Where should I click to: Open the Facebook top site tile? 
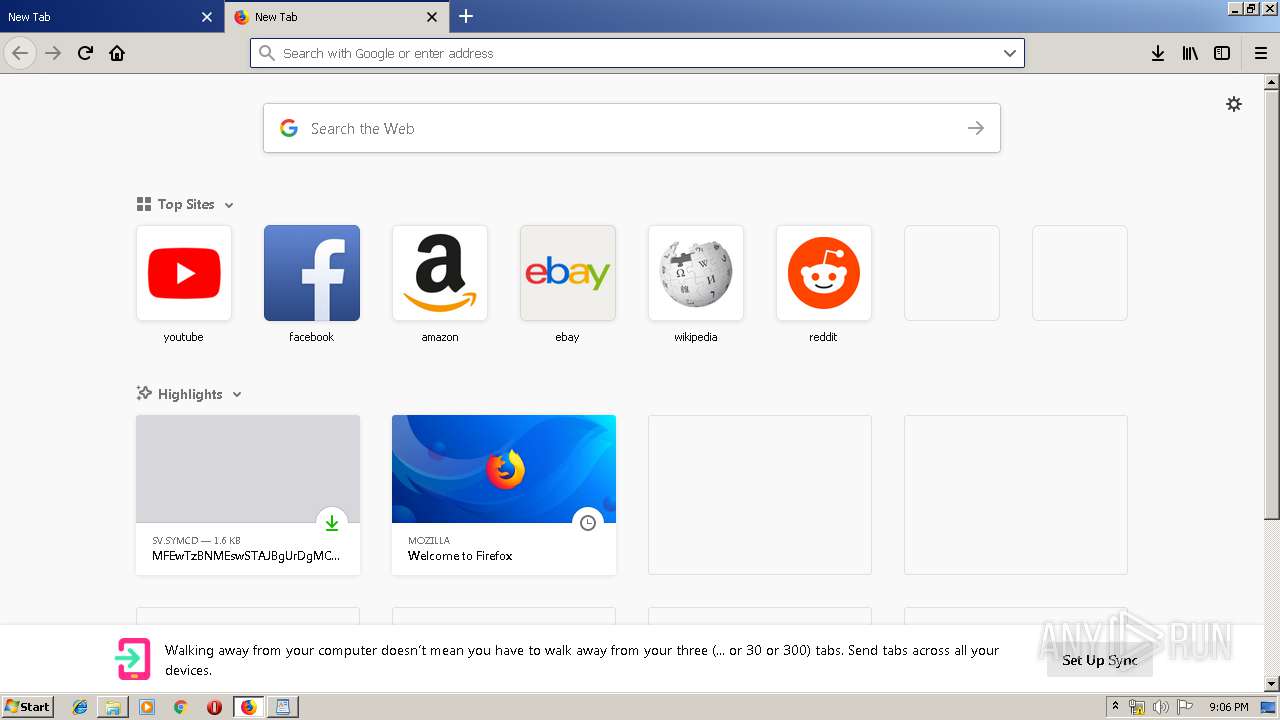(312, 273)
